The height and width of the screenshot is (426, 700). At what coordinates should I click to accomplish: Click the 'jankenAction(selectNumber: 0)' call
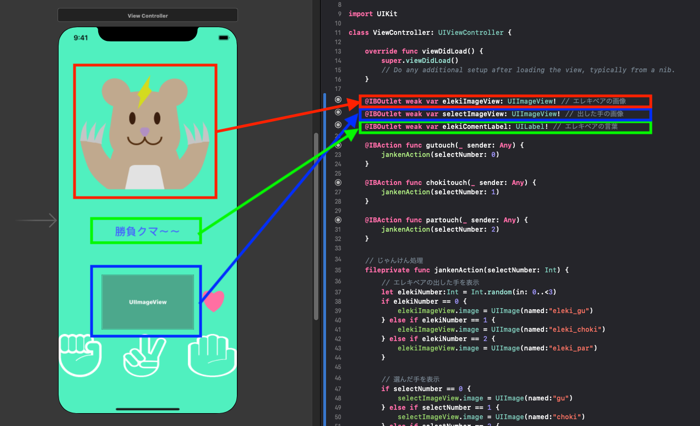click(440, 155)
